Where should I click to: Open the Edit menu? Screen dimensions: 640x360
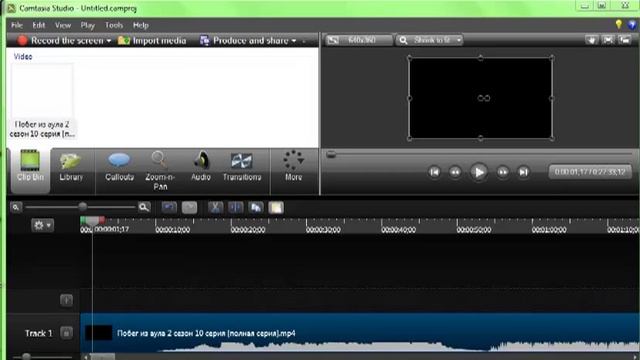[x=39, y=25]
